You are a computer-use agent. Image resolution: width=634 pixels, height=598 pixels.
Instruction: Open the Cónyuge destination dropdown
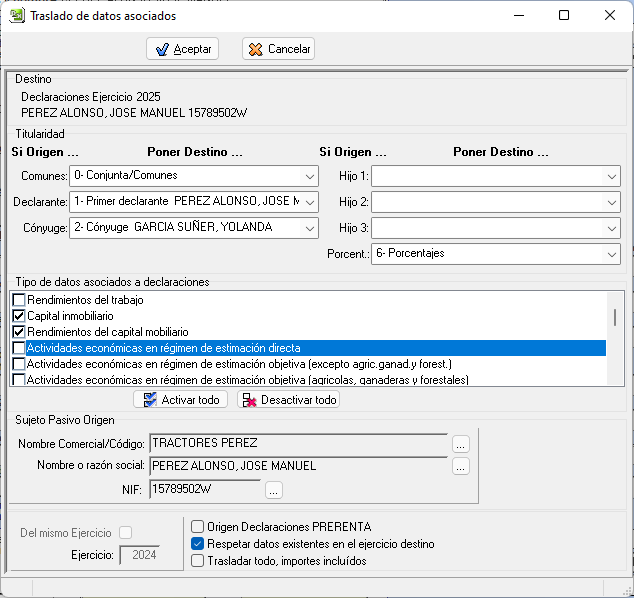[309, 228]
